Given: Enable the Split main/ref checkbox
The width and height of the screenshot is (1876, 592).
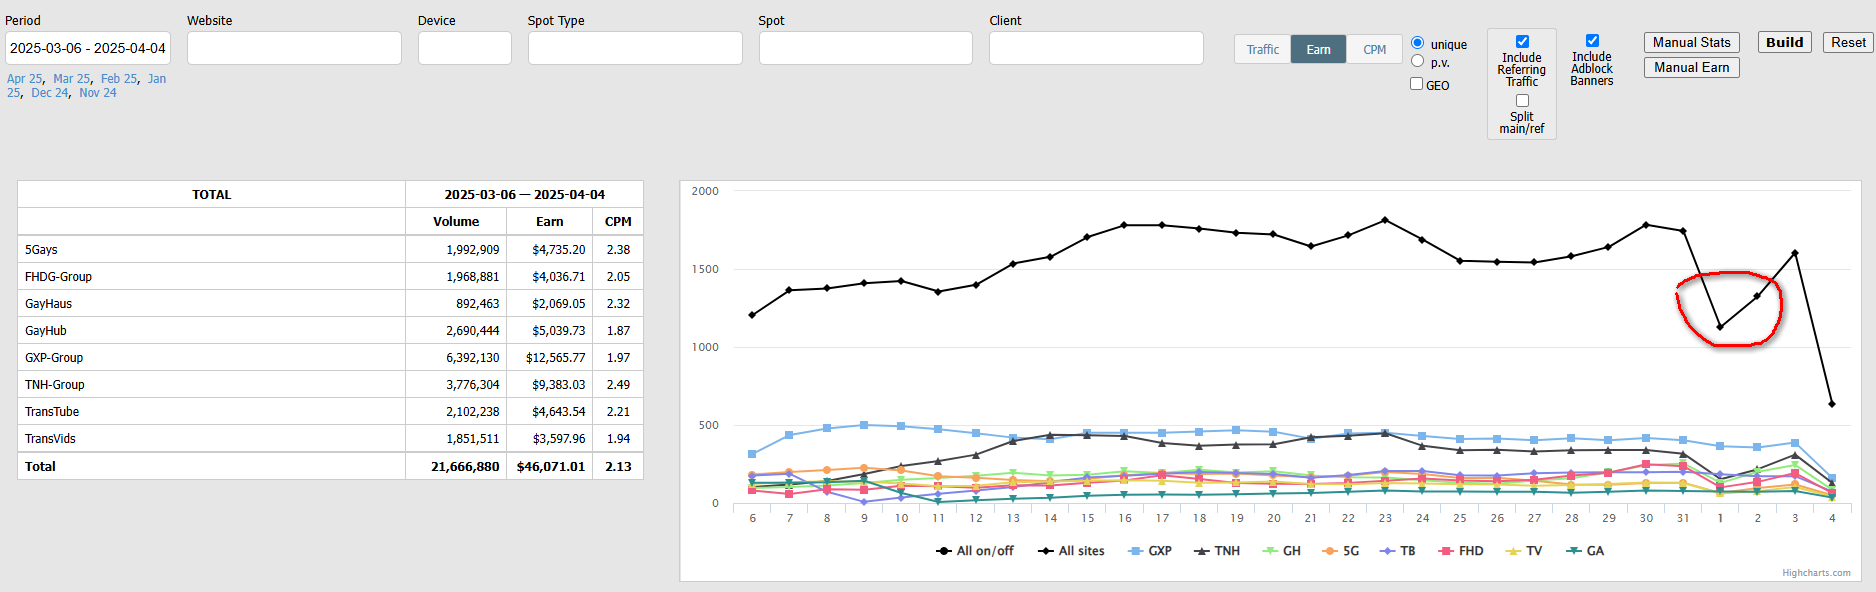Looking at the screenshot, I should [x=1522, y=101].
